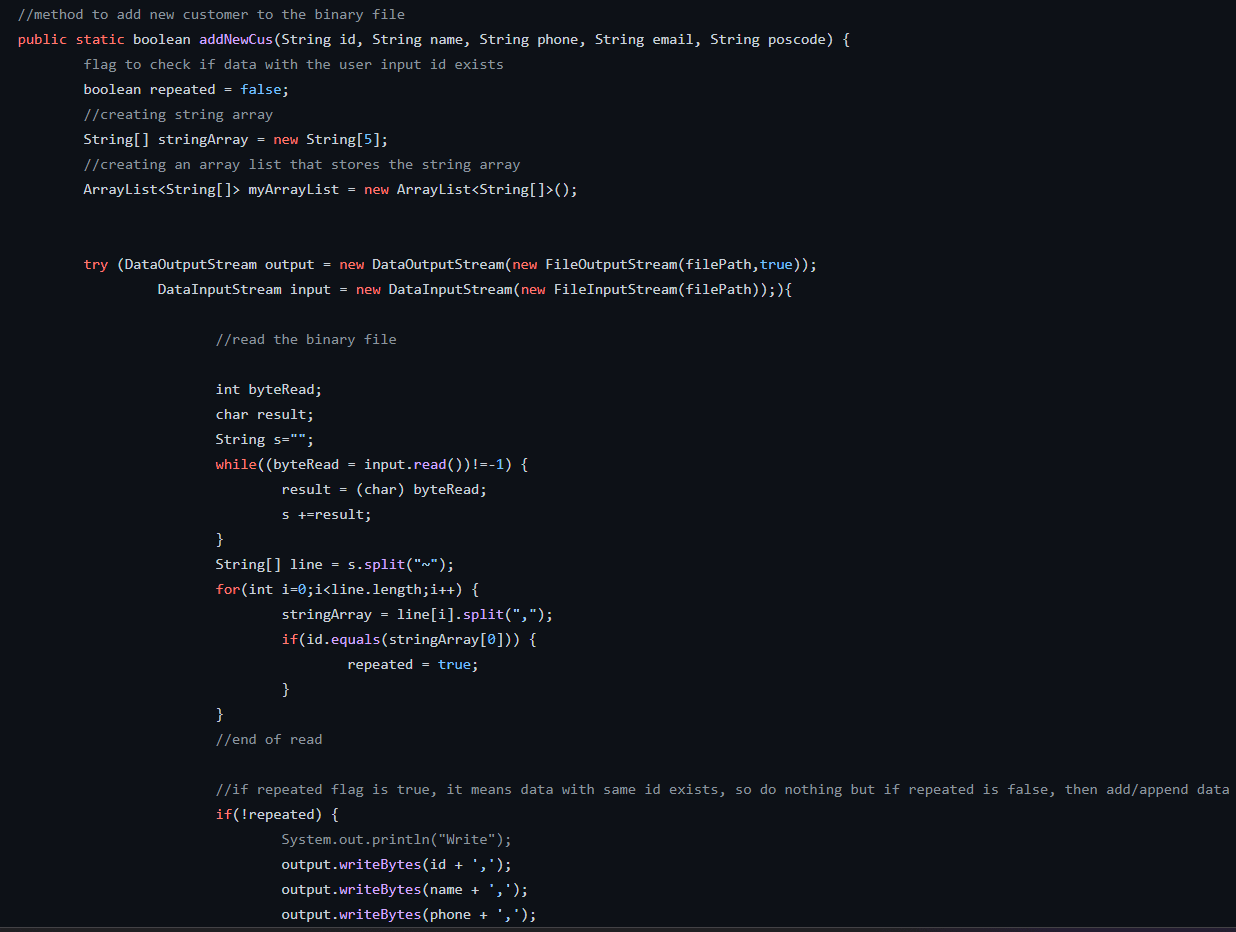Viewport: 1236px width, 932px height.
Task: Click the s.split("~") call
Action: 400,564
